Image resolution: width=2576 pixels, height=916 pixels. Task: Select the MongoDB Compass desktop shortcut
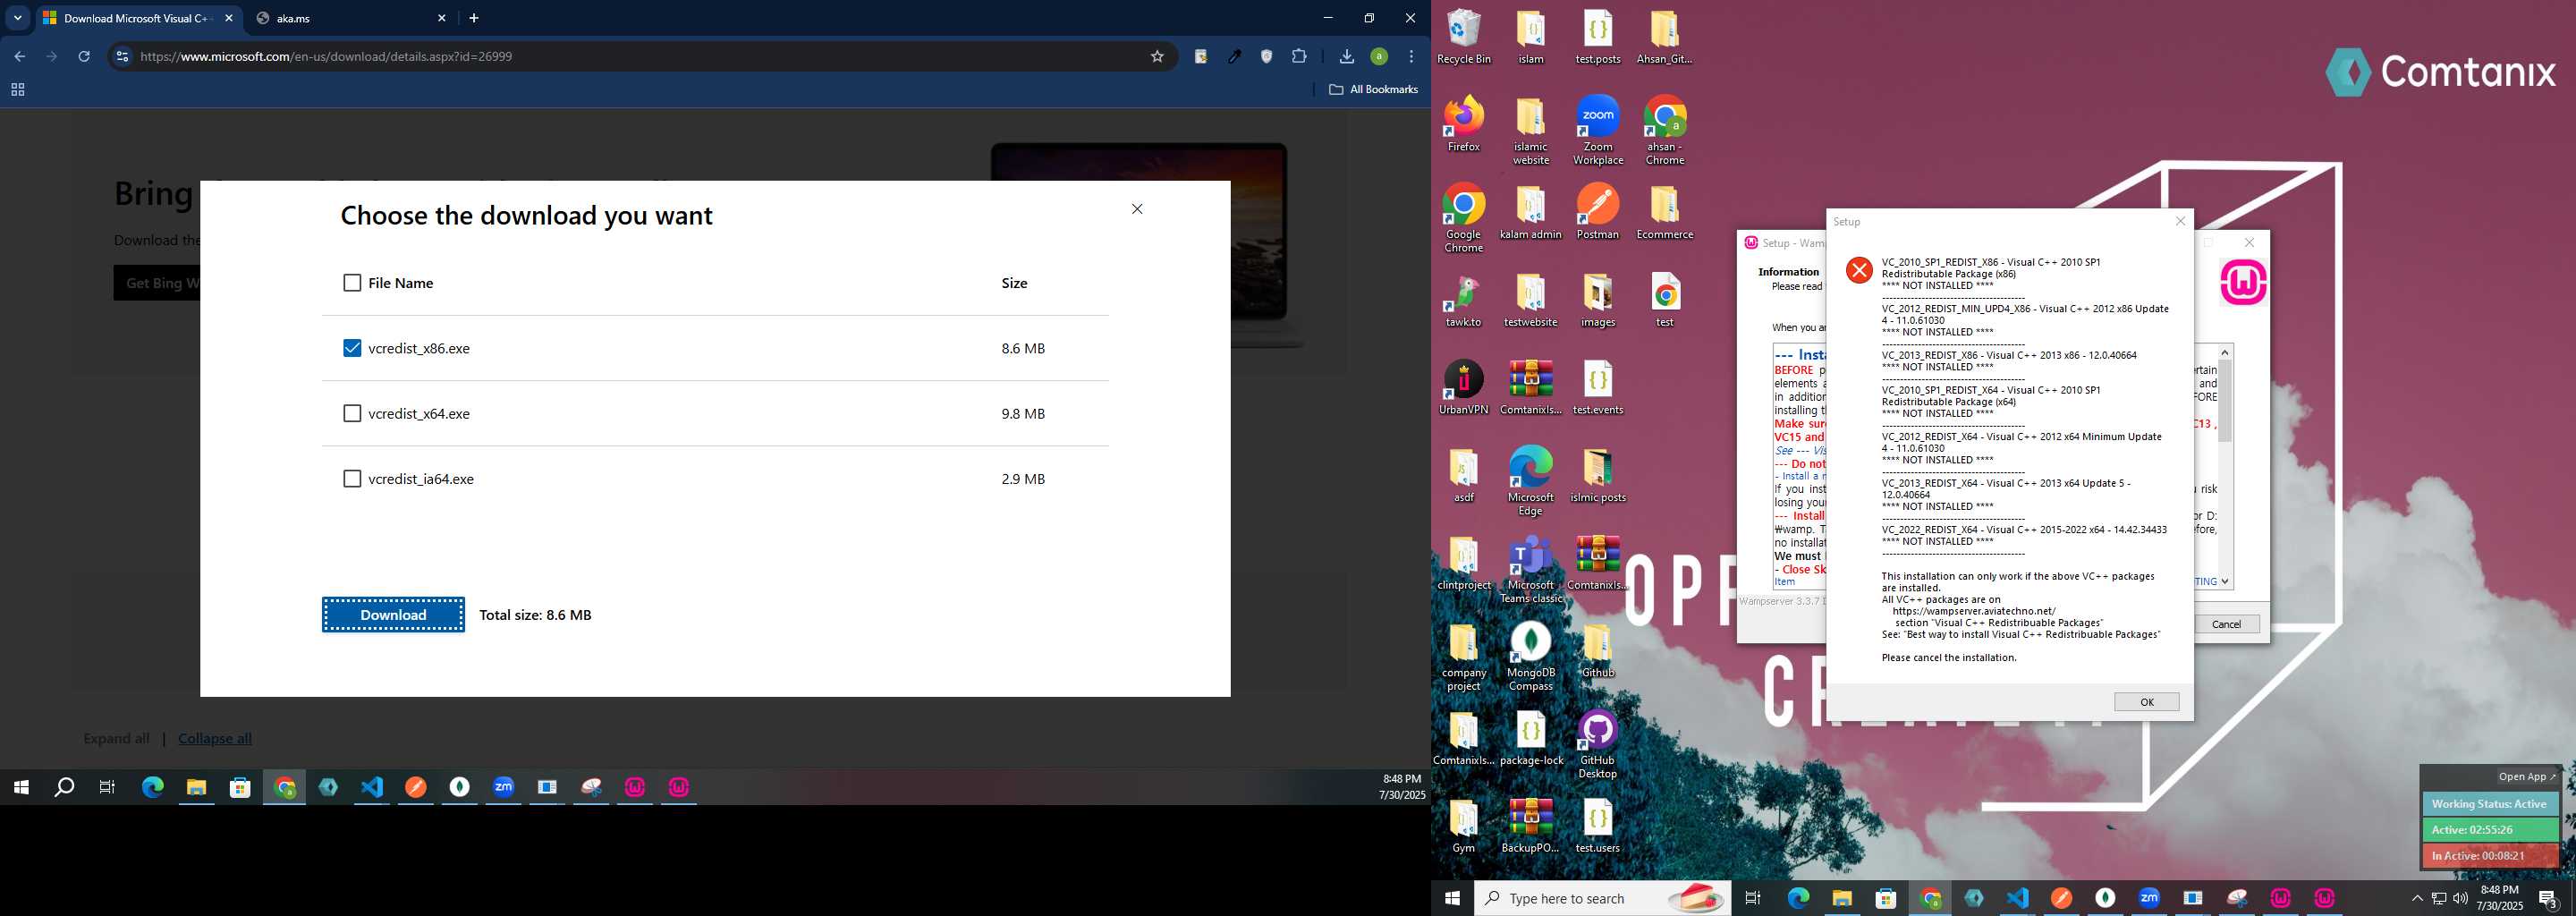pyautogui.click(x=1530, y=656)
